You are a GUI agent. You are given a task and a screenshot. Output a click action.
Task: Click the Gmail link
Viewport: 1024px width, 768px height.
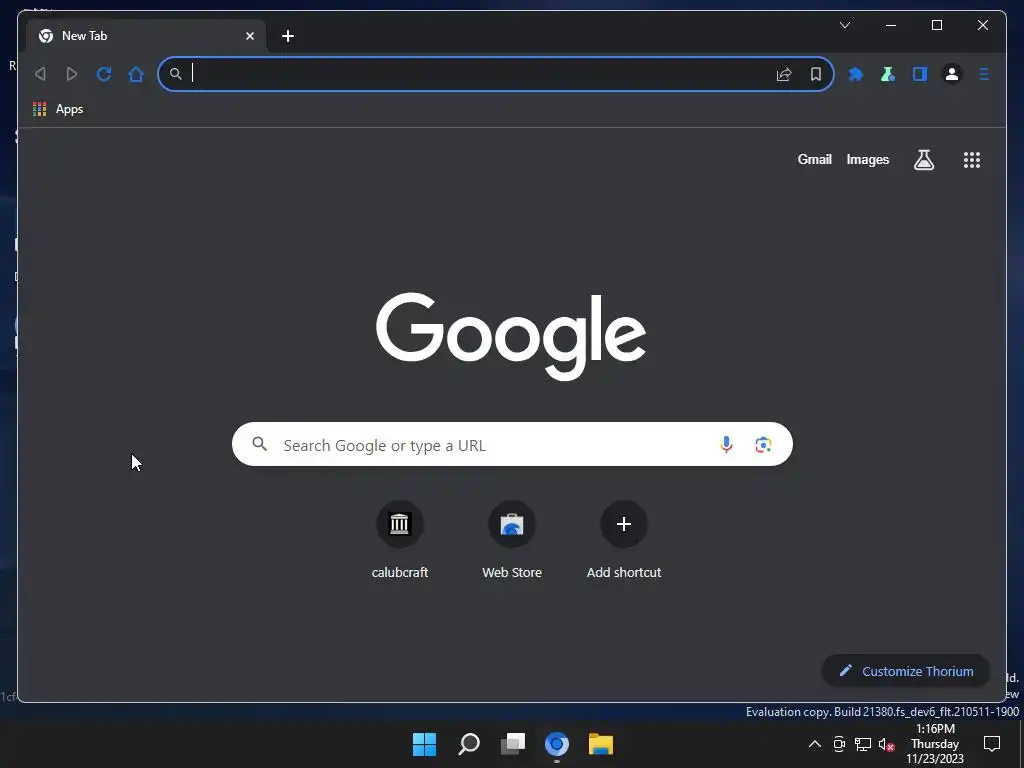coord(814,159)
